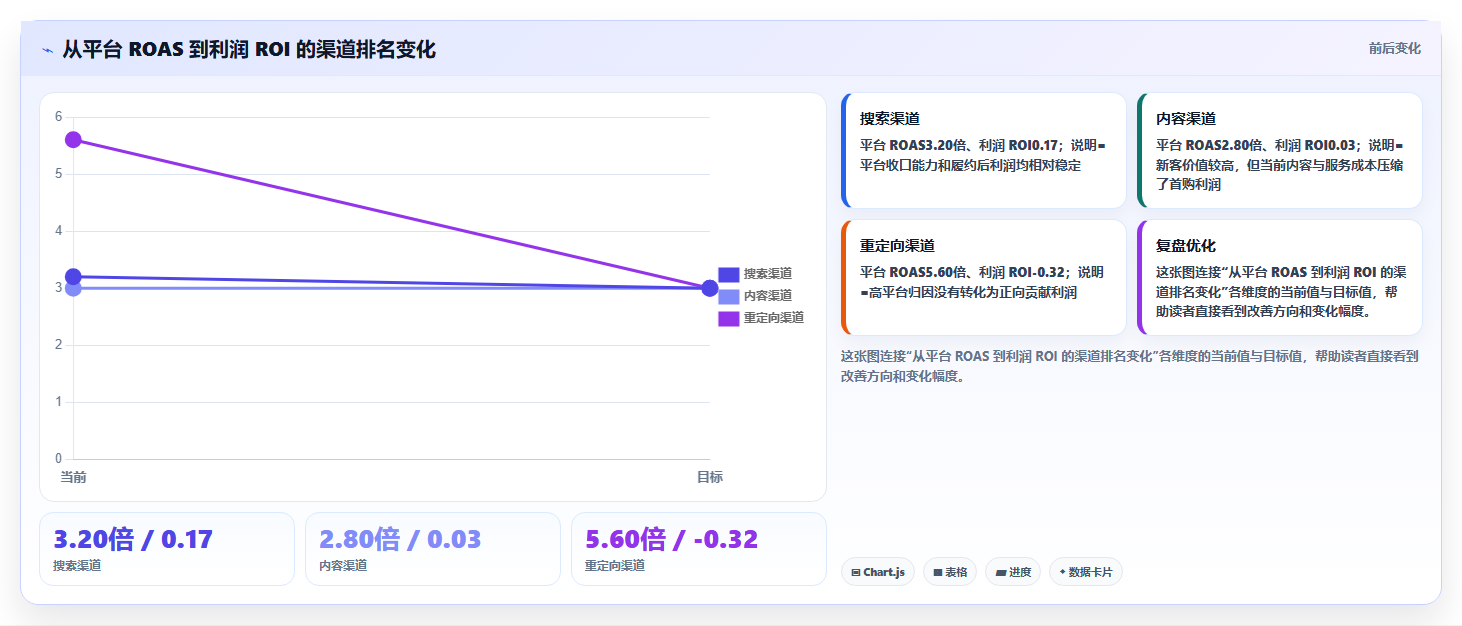Click the description paragraph below the cards

point(1130,366)
